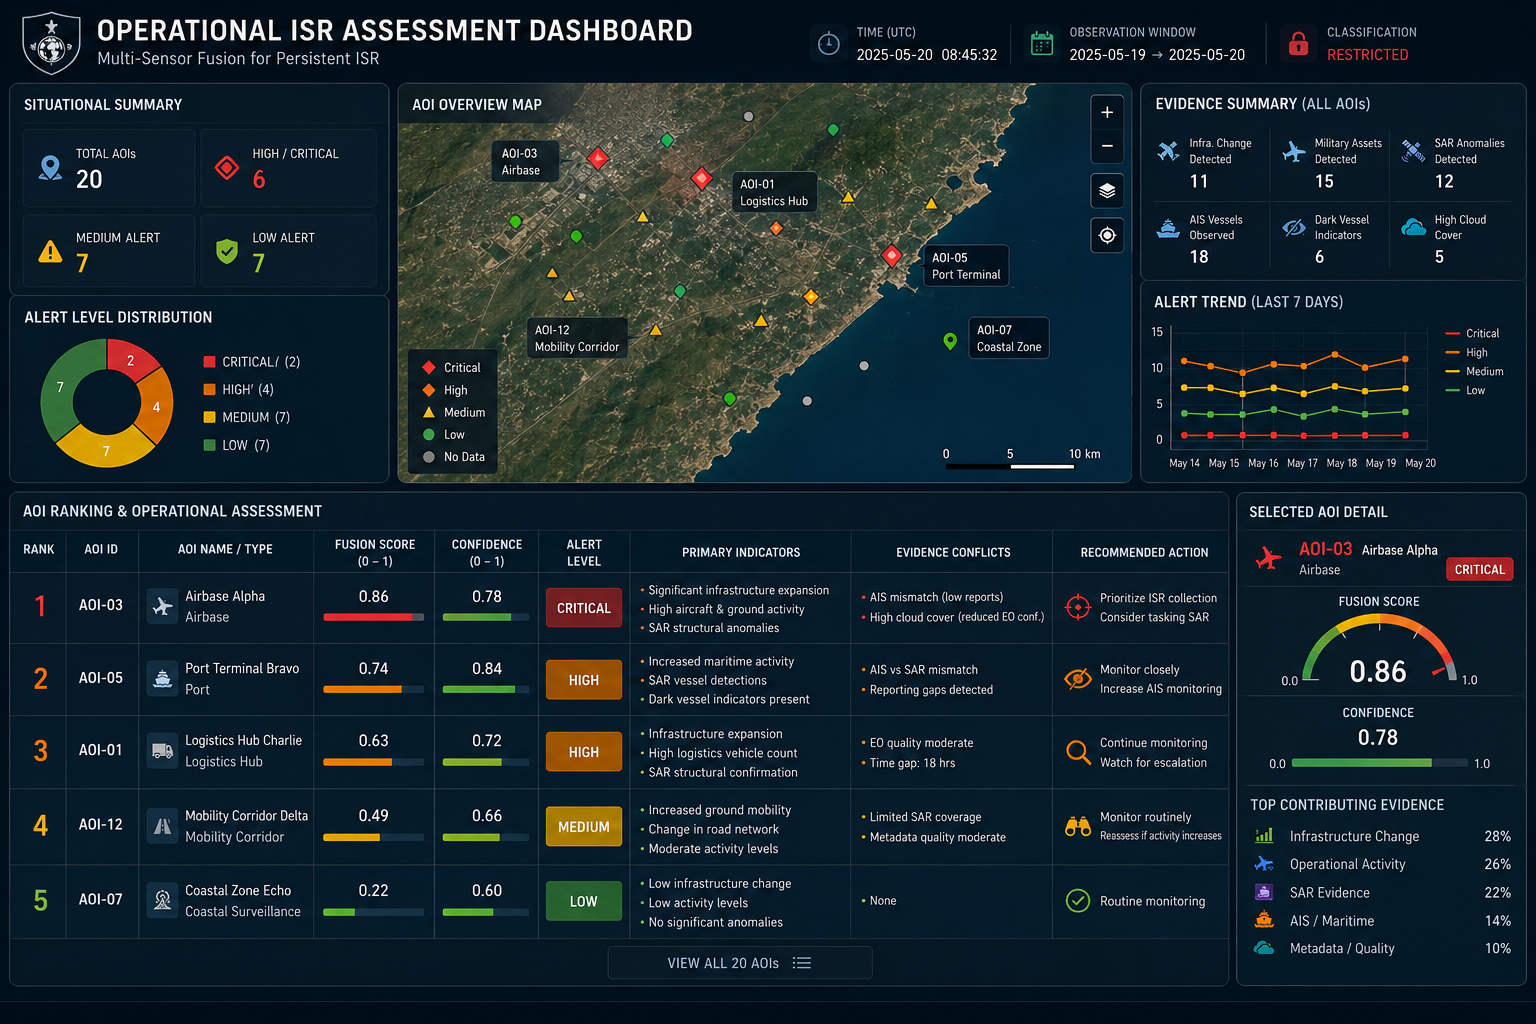The width and height of the screenshot is (1536, 1024).
Task: Click the Mobility Corridor Delta road icon
Action: point(162,826)
